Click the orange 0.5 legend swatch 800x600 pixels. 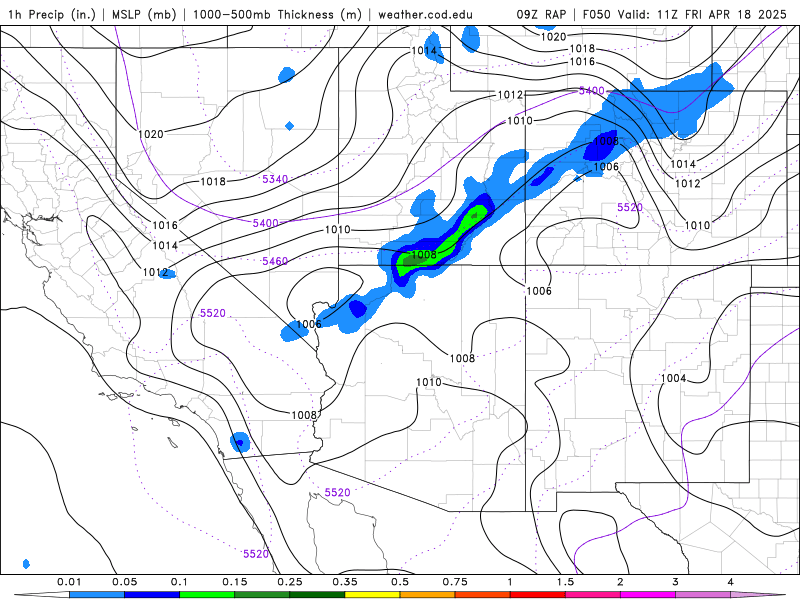click(x=428, y=595)
